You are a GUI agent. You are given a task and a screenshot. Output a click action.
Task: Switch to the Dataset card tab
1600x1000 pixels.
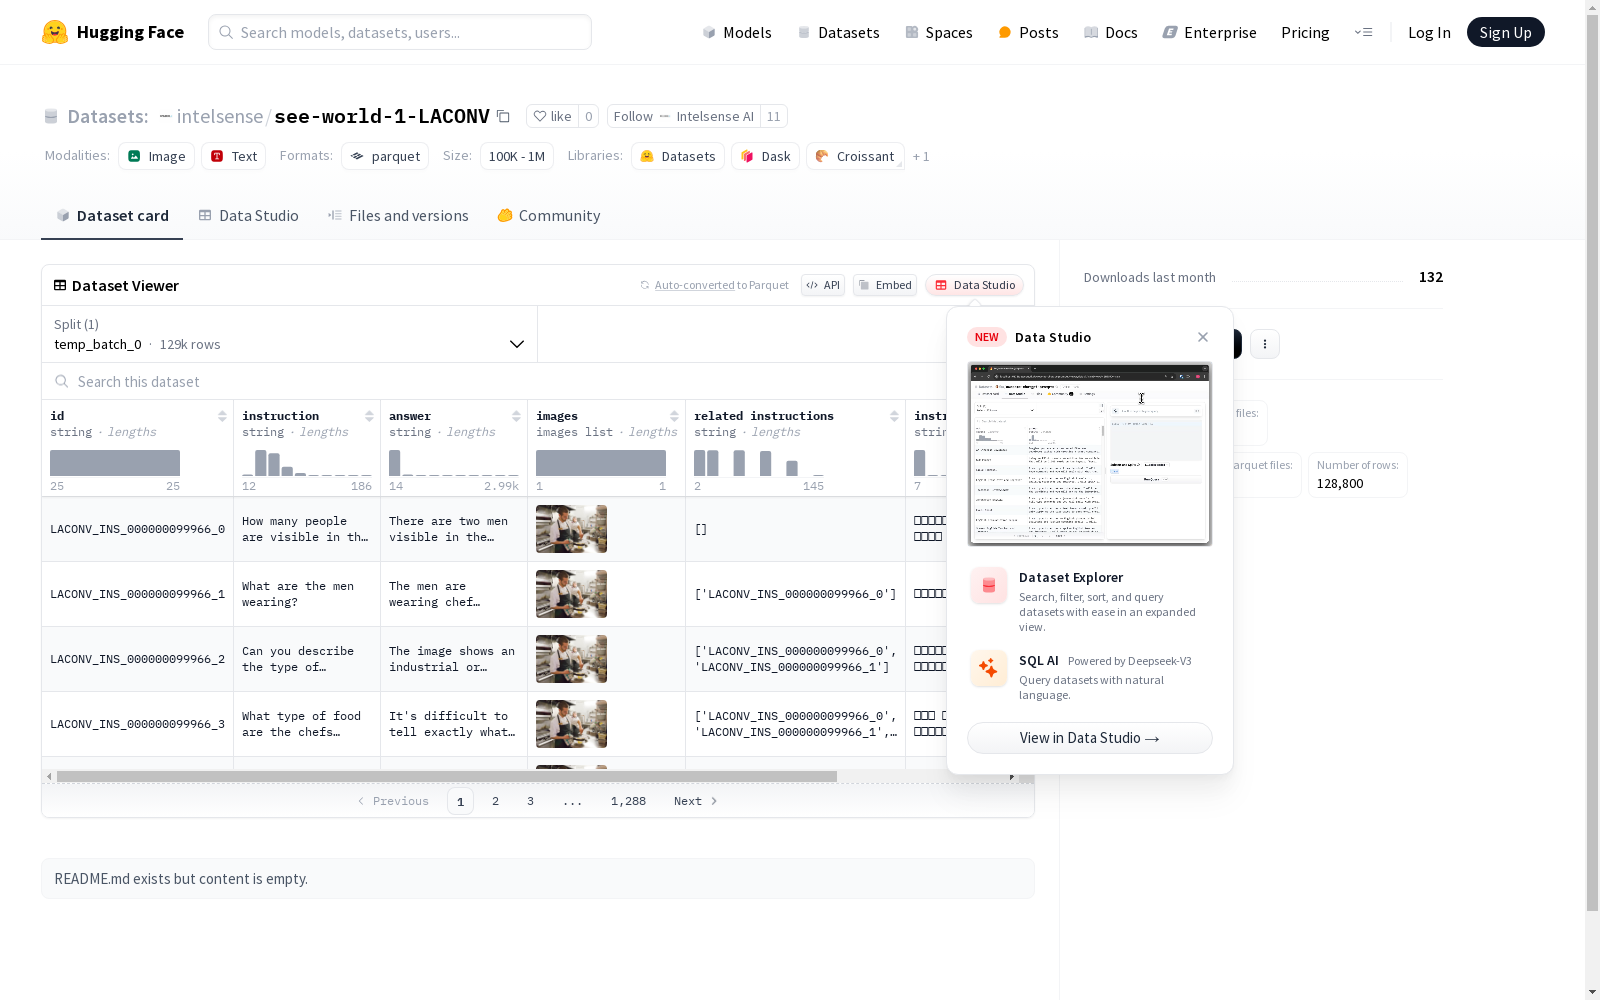tap(112, 216)
